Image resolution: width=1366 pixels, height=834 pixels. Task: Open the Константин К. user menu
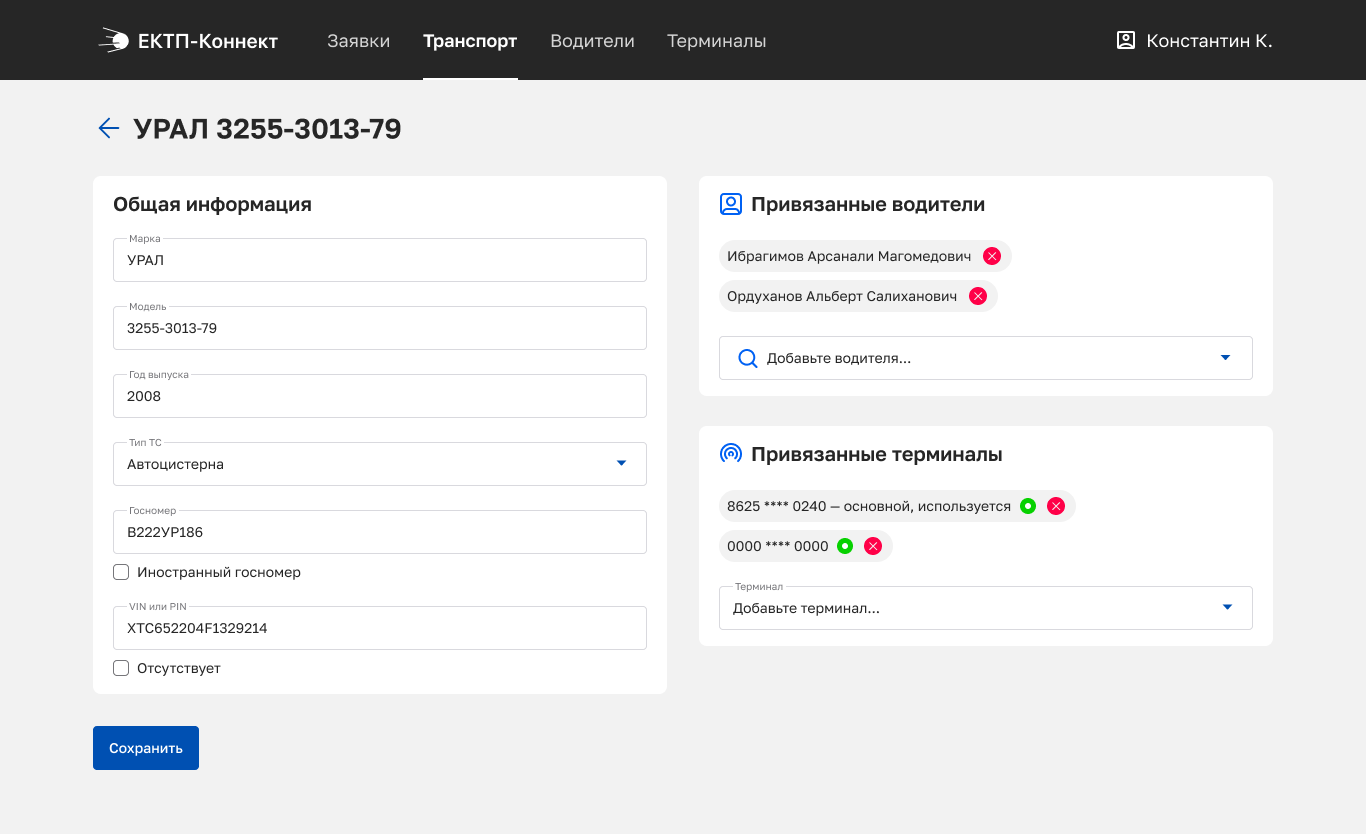(x=1194, y=41)
